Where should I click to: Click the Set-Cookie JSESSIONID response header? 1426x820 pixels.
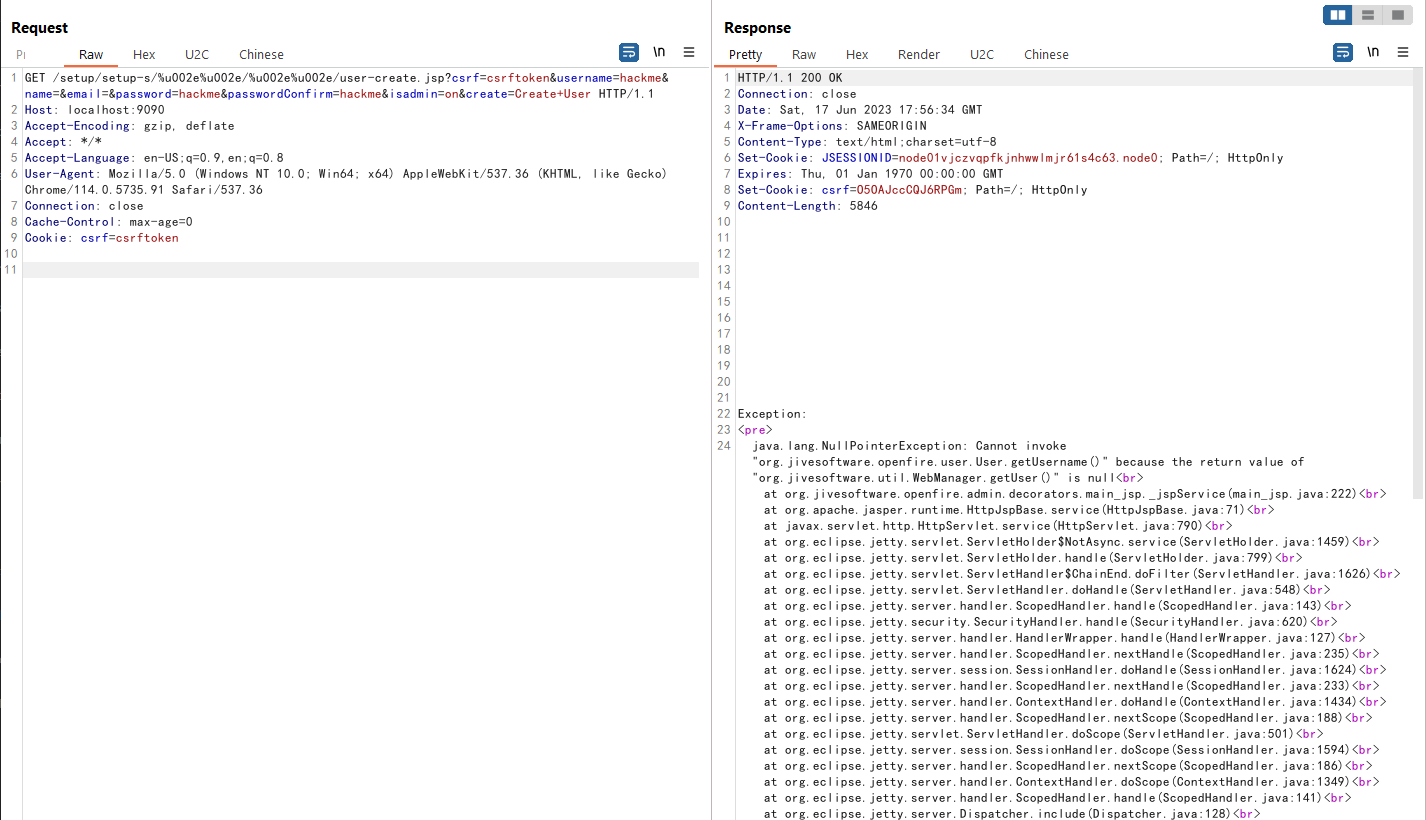(1011, 158)
